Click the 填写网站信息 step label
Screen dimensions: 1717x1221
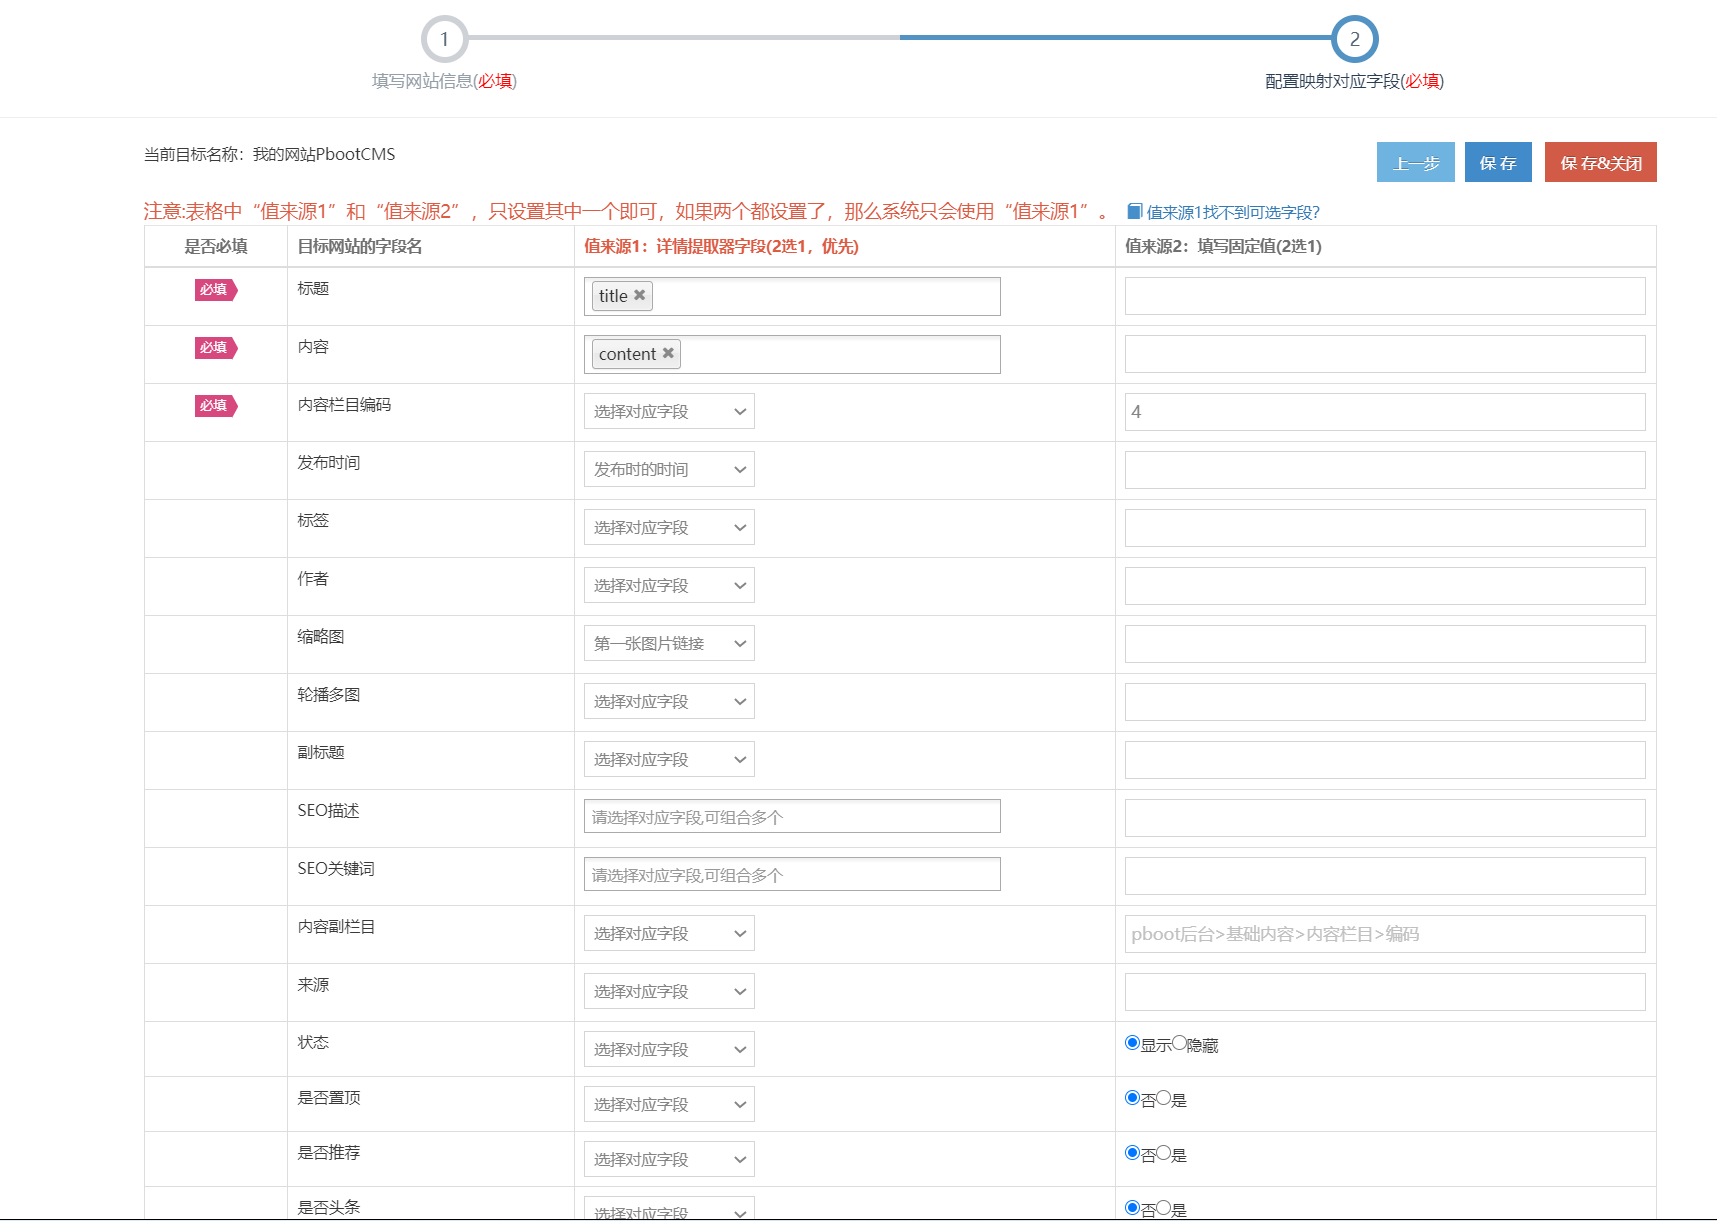point(444,81)
